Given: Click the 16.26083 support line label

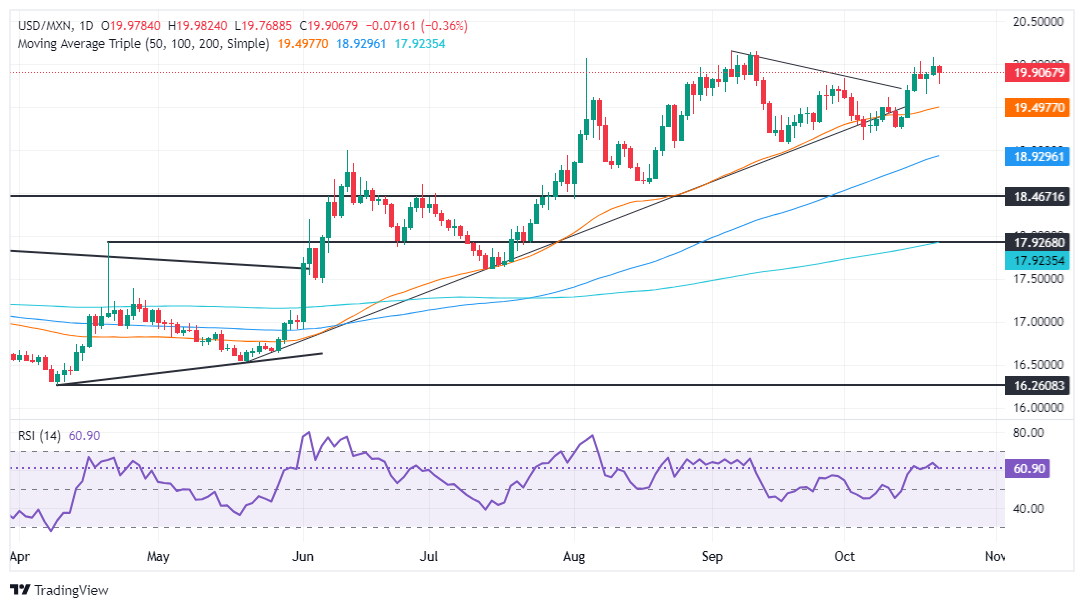Looking at the screenshot, I should pos(1038,385).
